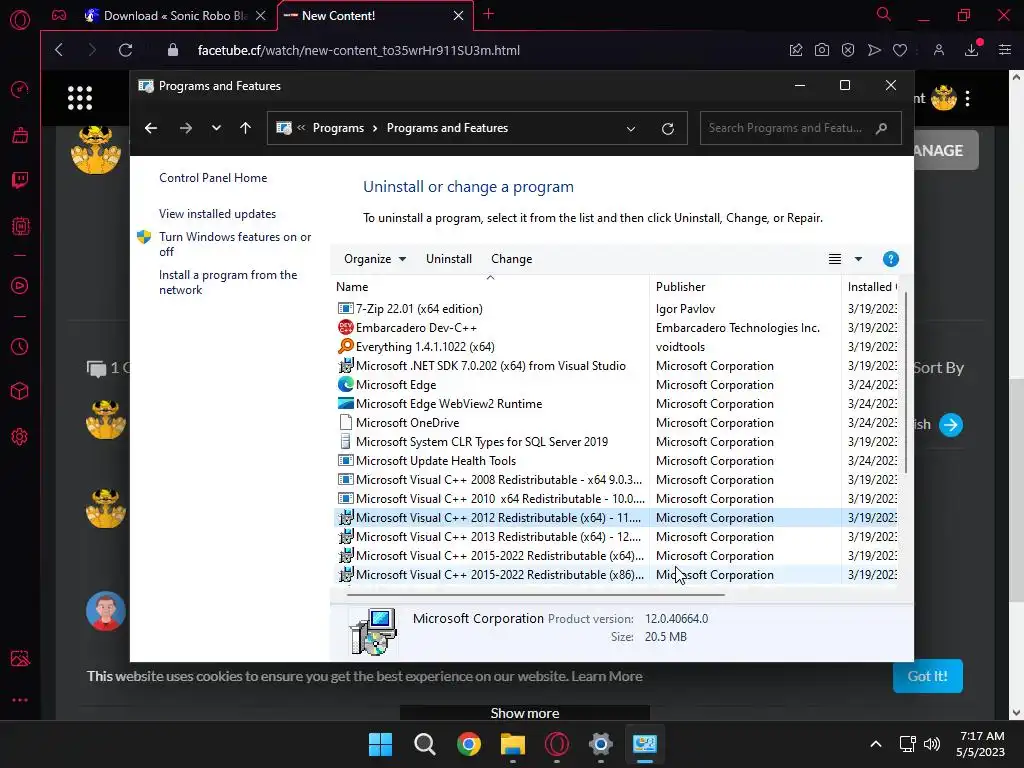Expand the view options dropdown arrow

coord(858,259)
